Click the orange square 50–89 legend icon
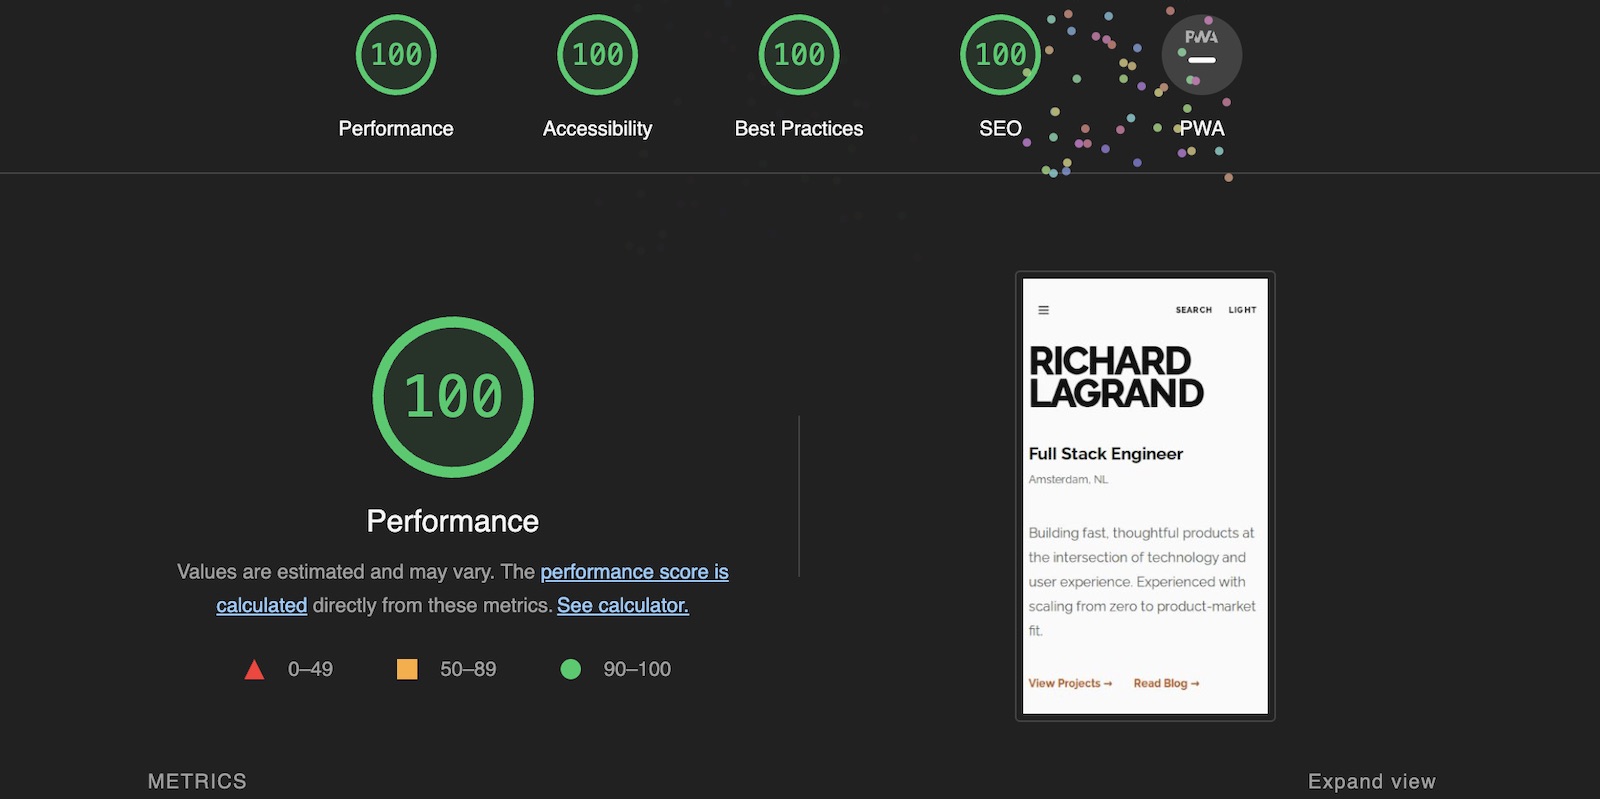The width and height of the screenshot is (1600, 799). (x=407, y=669)
